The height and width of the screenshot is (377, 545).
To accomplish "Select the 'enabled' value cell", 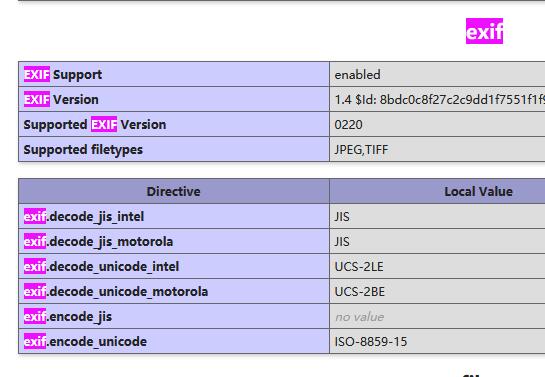I will [357, 74].
